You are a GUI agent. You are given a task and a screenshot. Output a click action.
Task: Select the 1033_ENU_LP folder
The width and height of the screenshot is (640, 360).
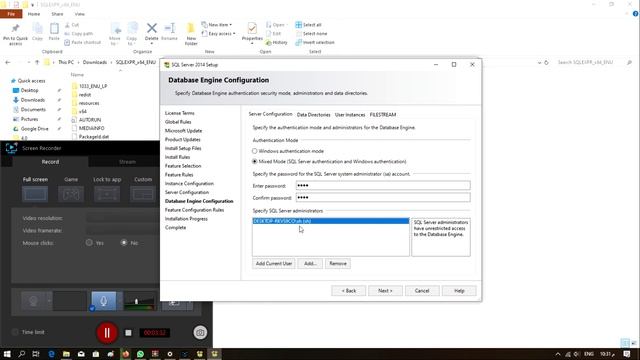(x=93, y=86)
